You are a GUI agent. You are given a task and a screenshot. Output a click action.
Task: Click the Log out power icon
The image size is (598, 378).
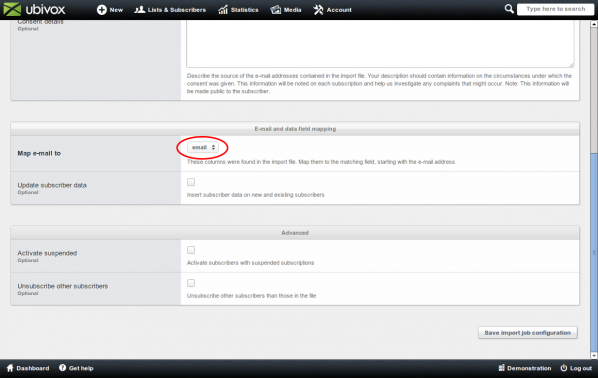tap(564, 368)
